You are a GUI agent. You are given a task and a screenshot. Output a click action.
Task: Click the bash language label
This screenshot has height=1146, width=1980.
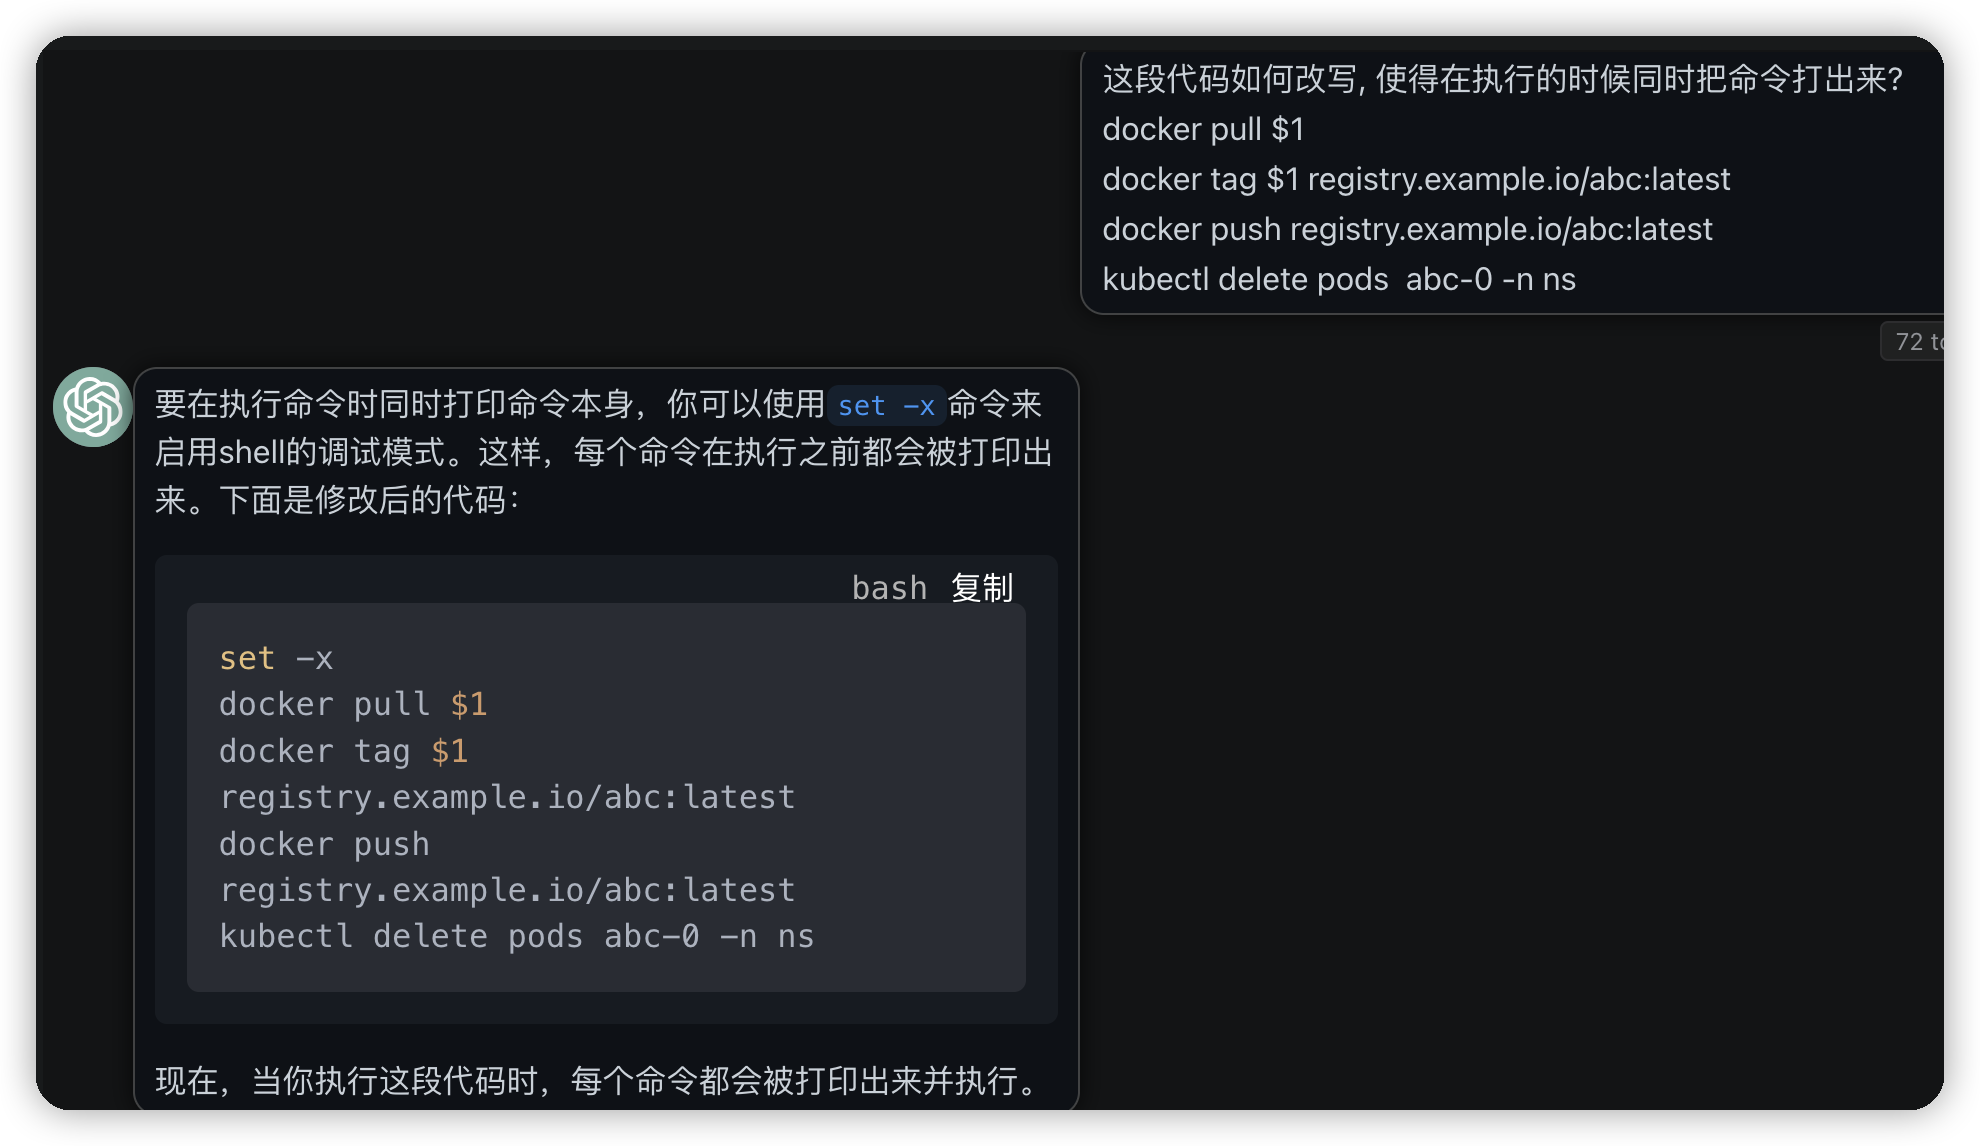[889, 588]
